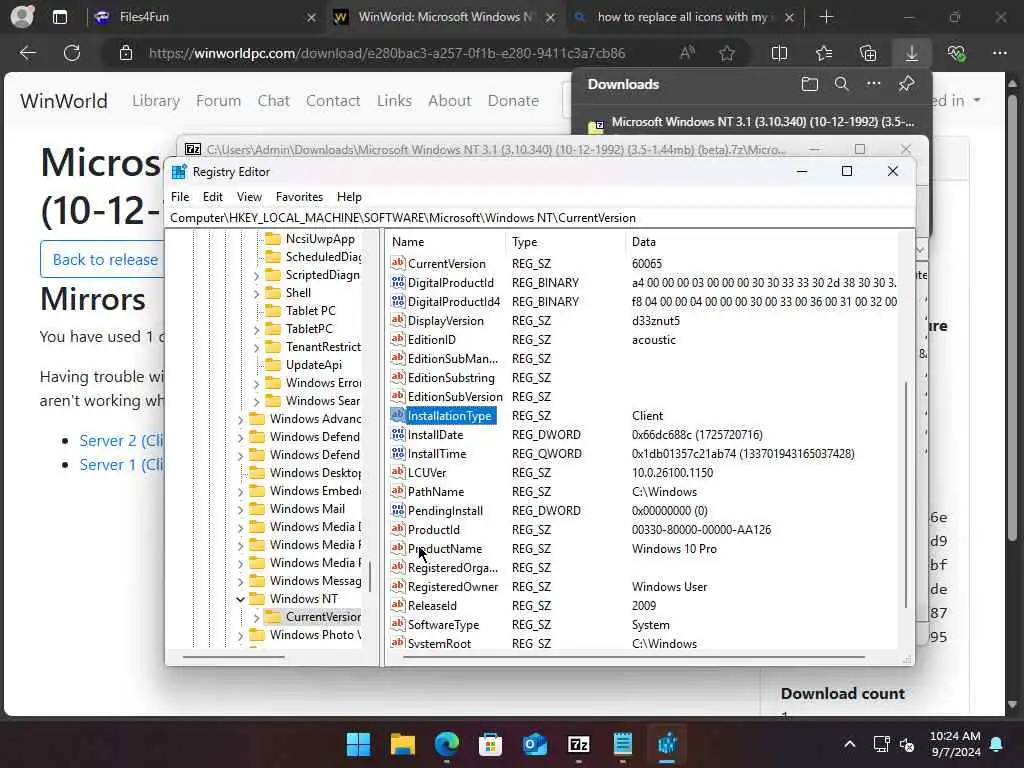This screenshot has width=1024, height=768.
Task: Open File menu in Registry Editor
Action: click(x=180, y=197)
